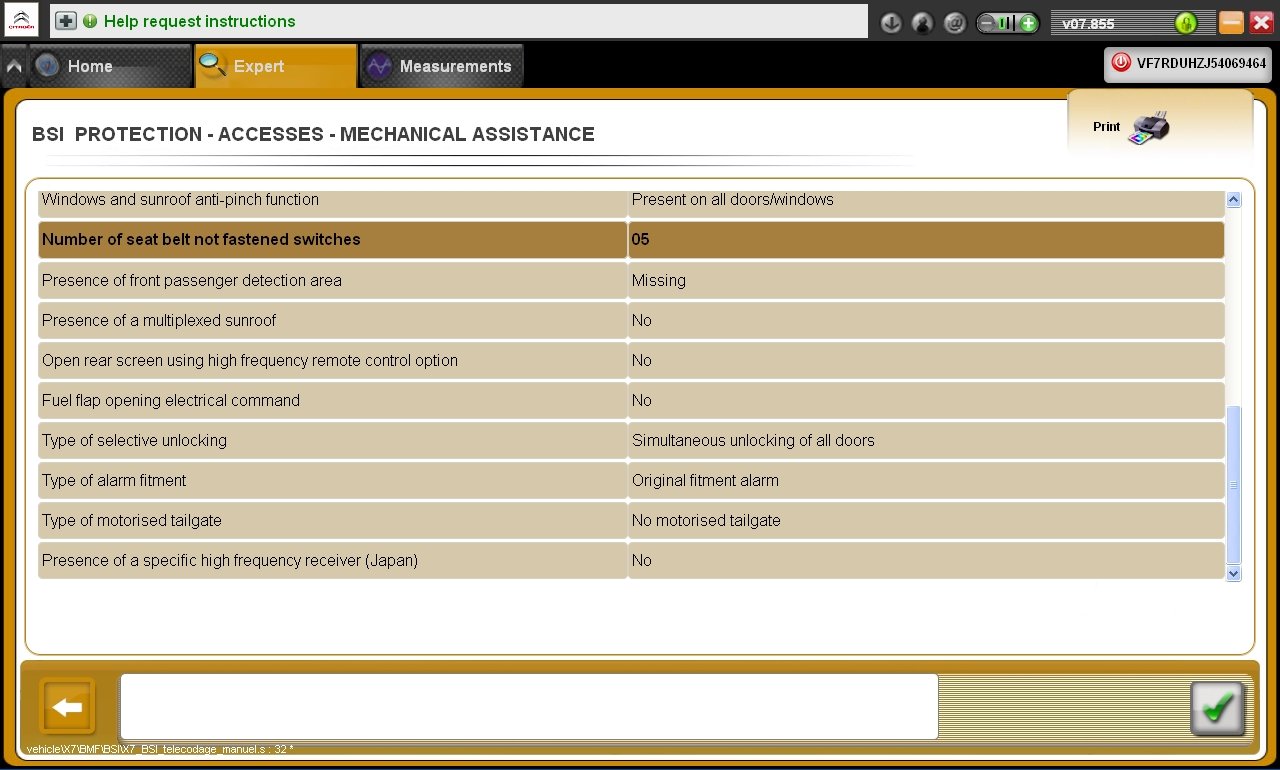
Task: Click the Citroën logo icon
Action: pyautogui.click(x=21, y=21)
